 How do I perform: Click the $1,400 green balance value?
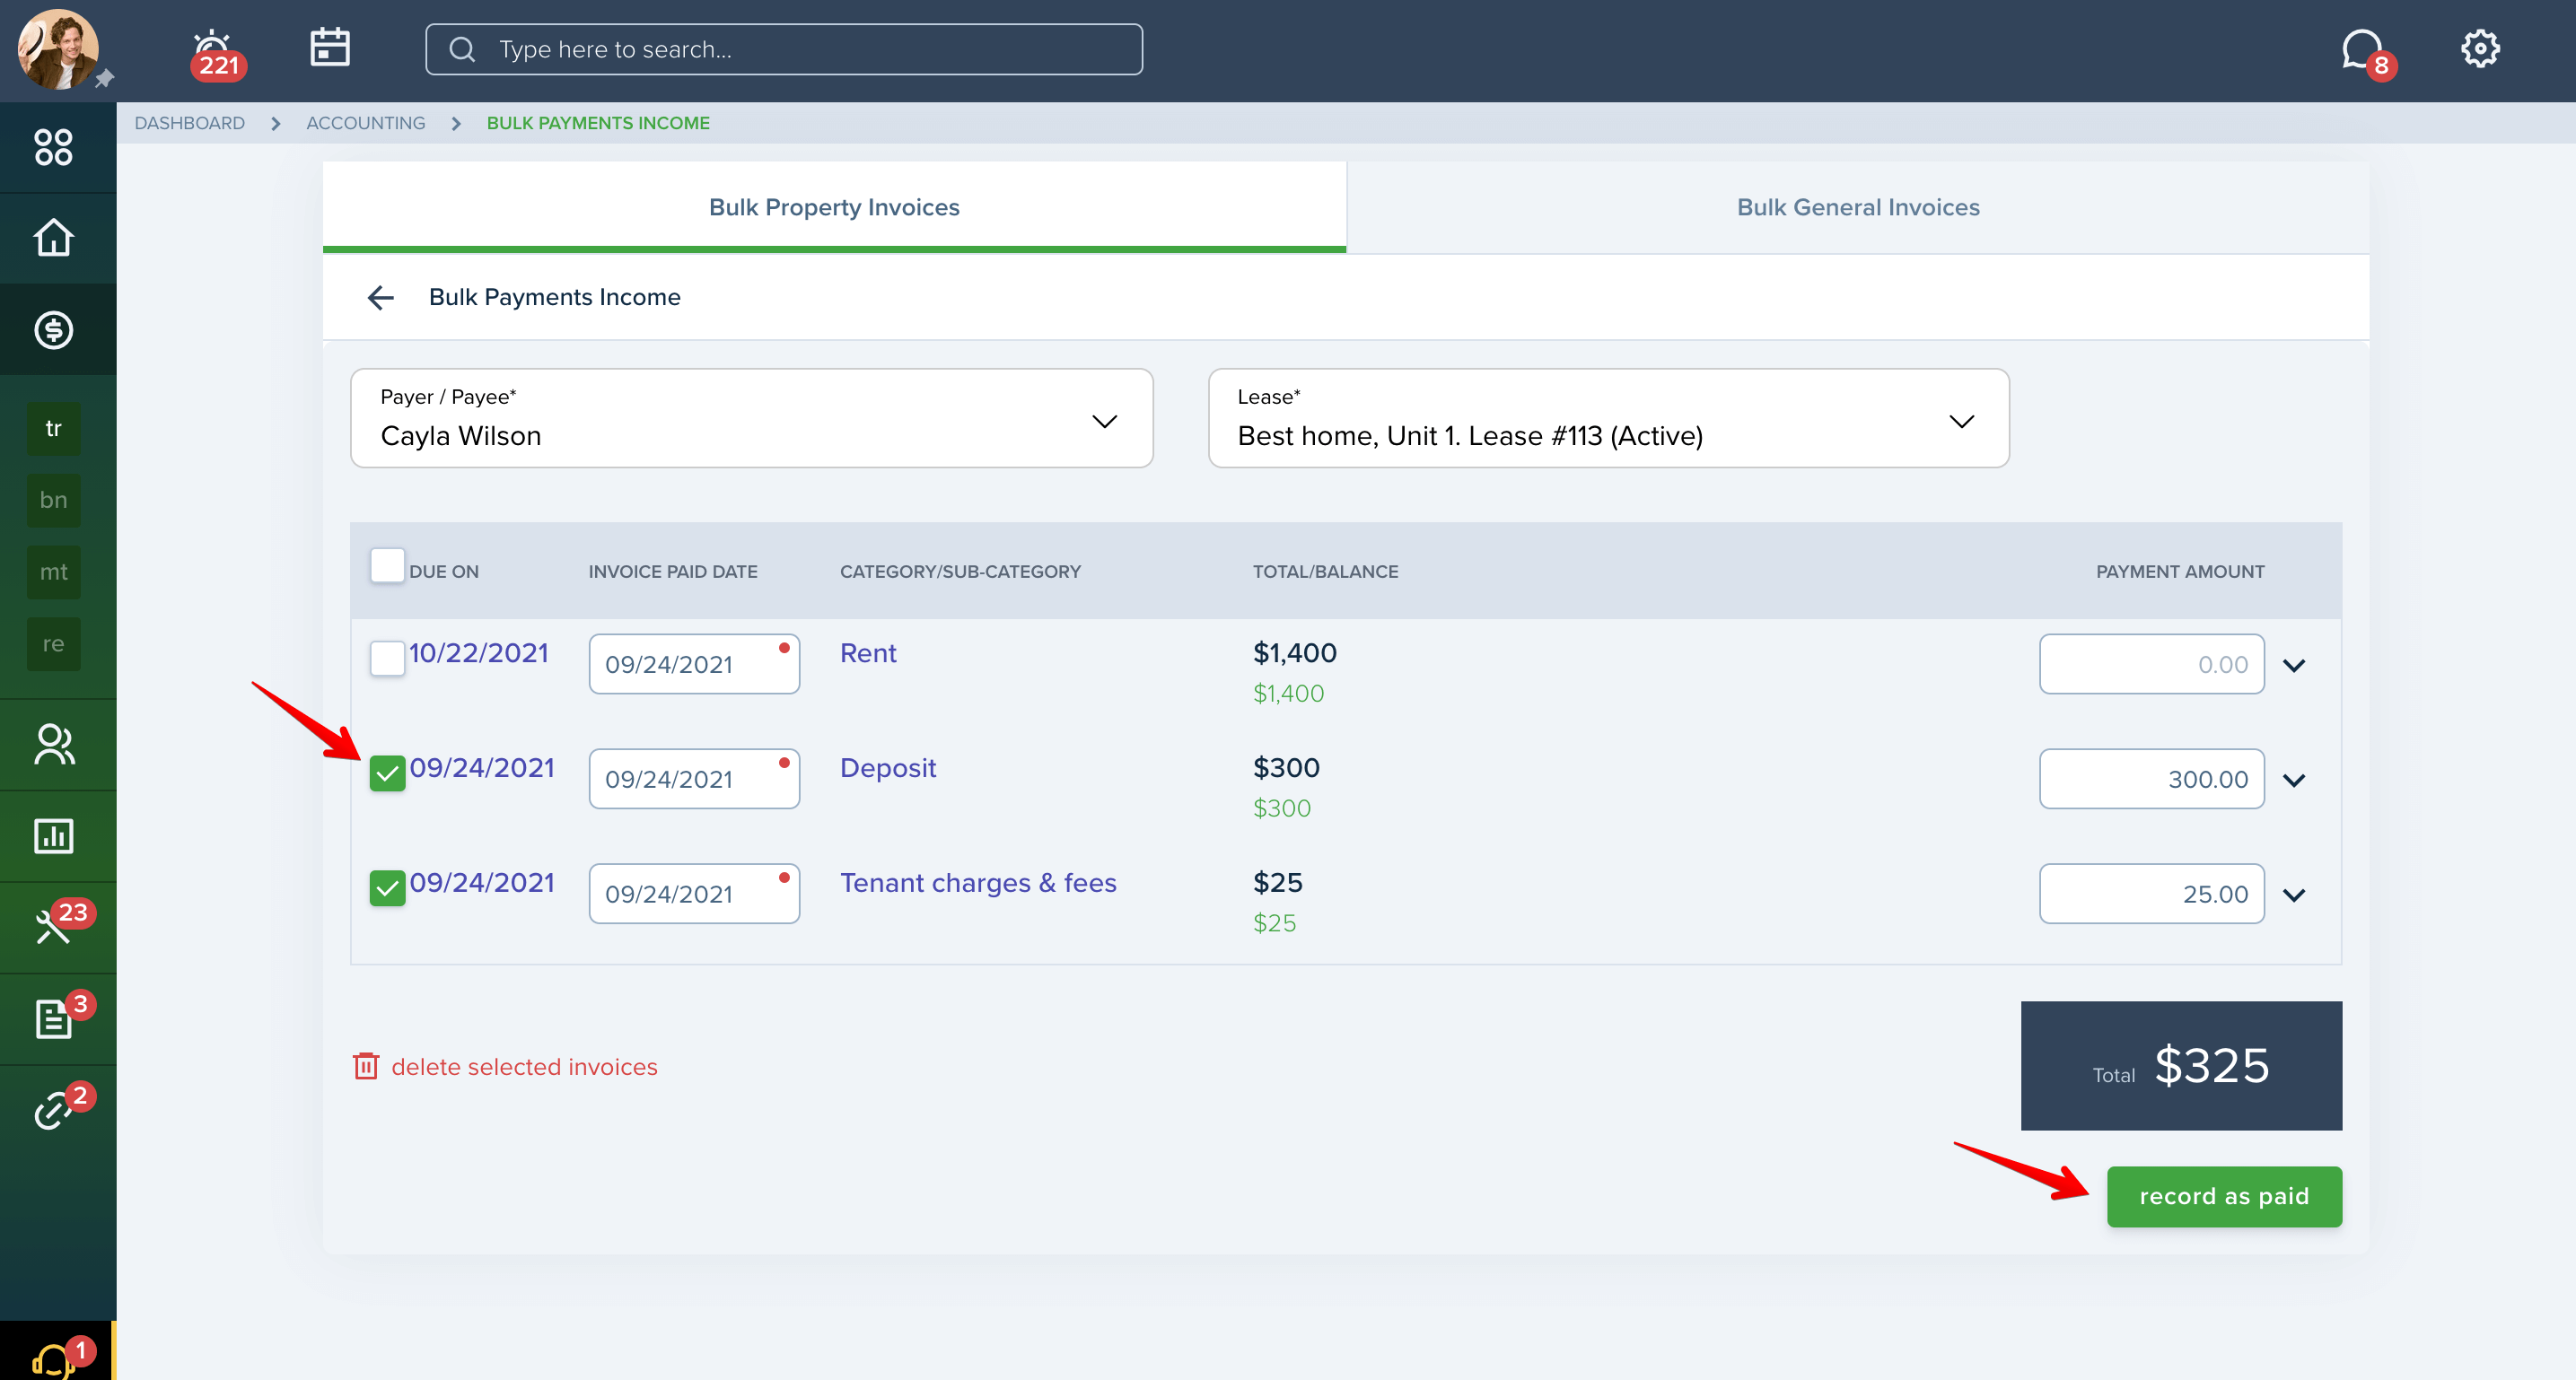[x=1289, y=693]
